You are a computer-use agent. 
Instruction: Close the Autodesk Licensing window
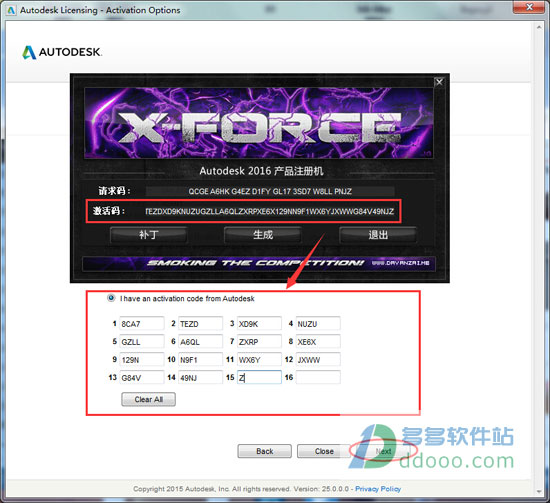click(x=529, y=7)
